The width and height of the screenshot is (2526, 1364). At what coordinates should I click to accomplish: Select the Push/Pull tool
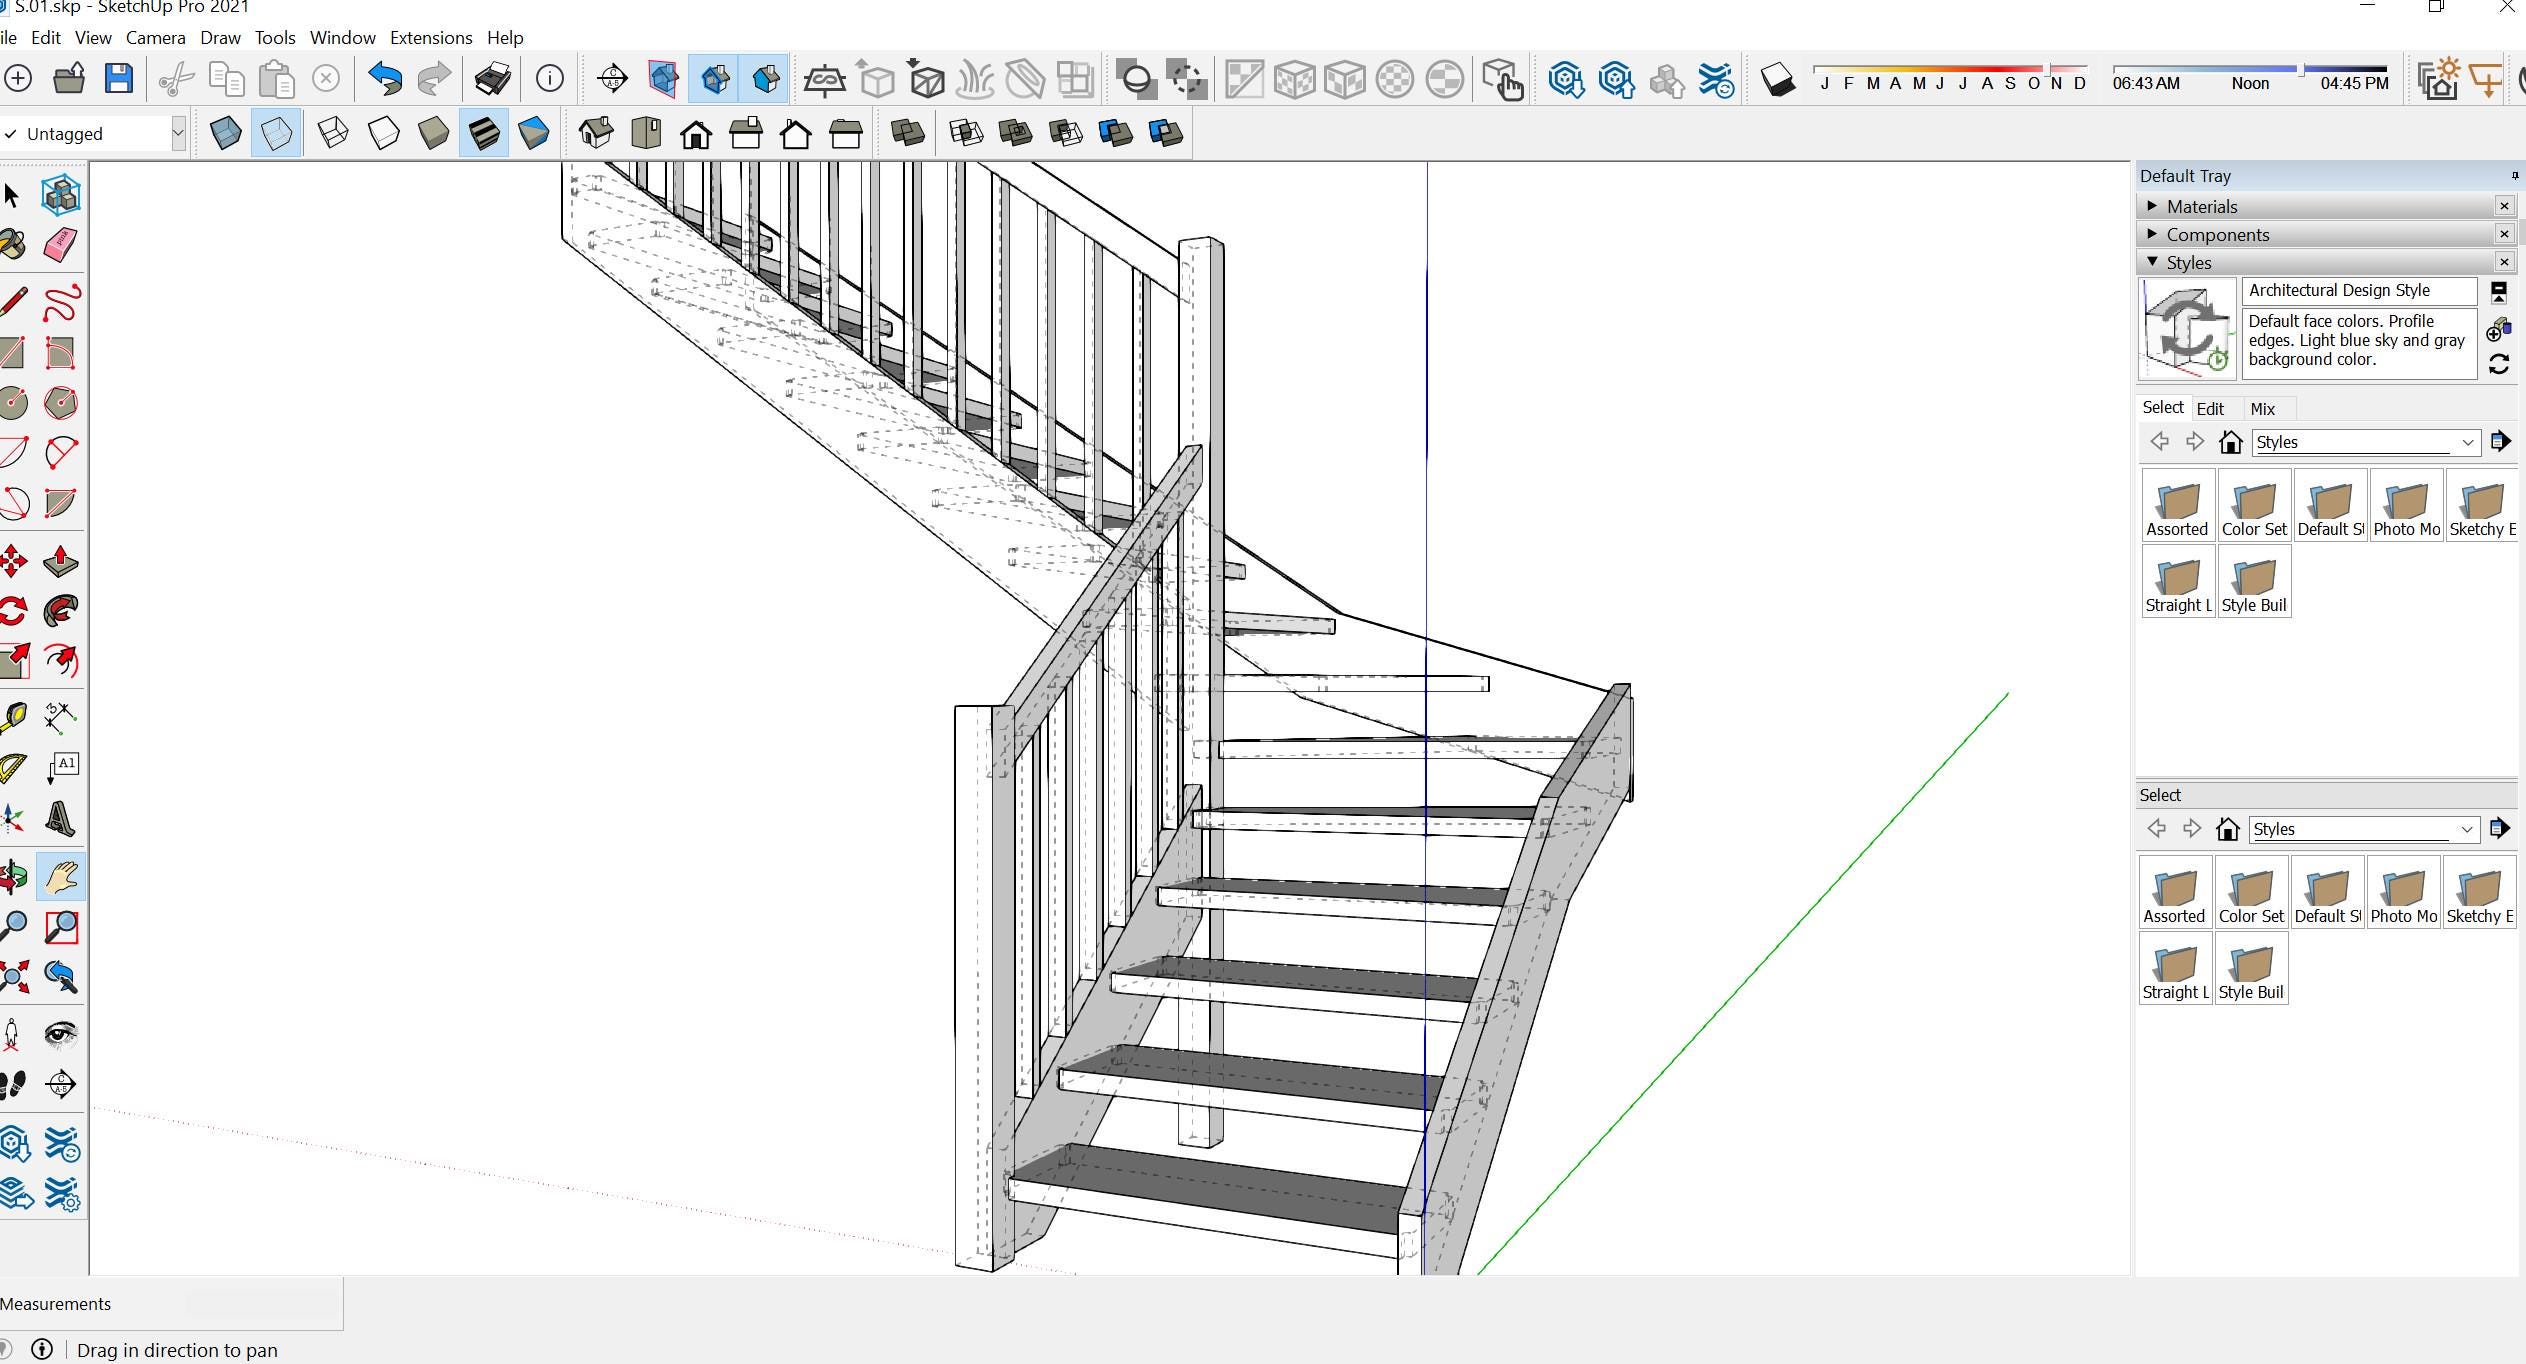(x=60, y=562)
